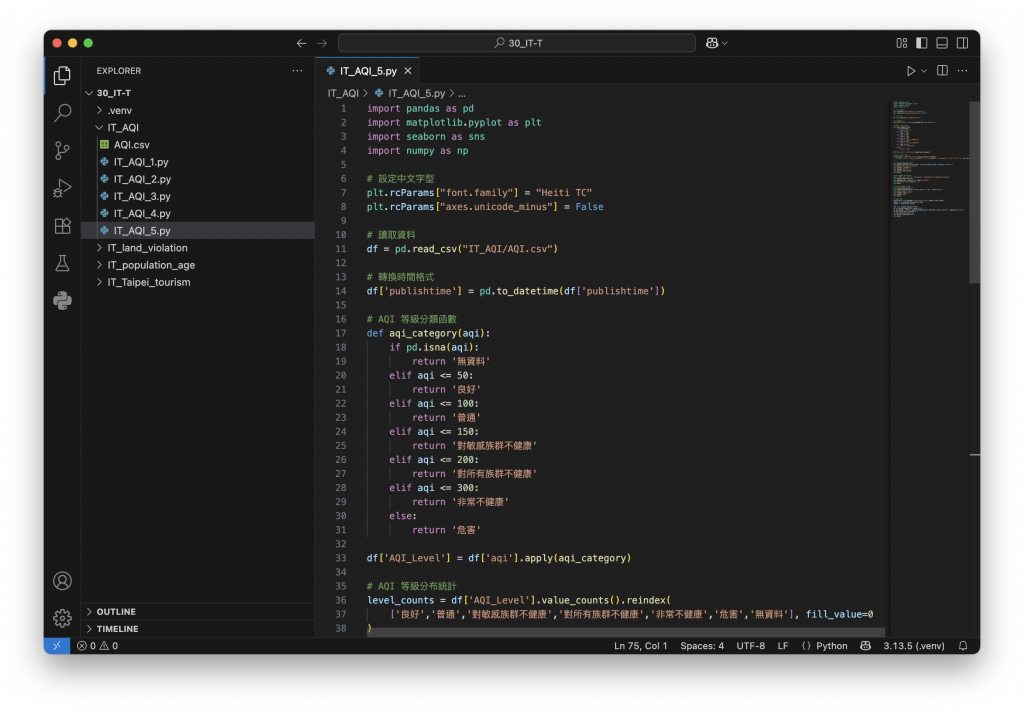Open notifications bell

(963, 645)
